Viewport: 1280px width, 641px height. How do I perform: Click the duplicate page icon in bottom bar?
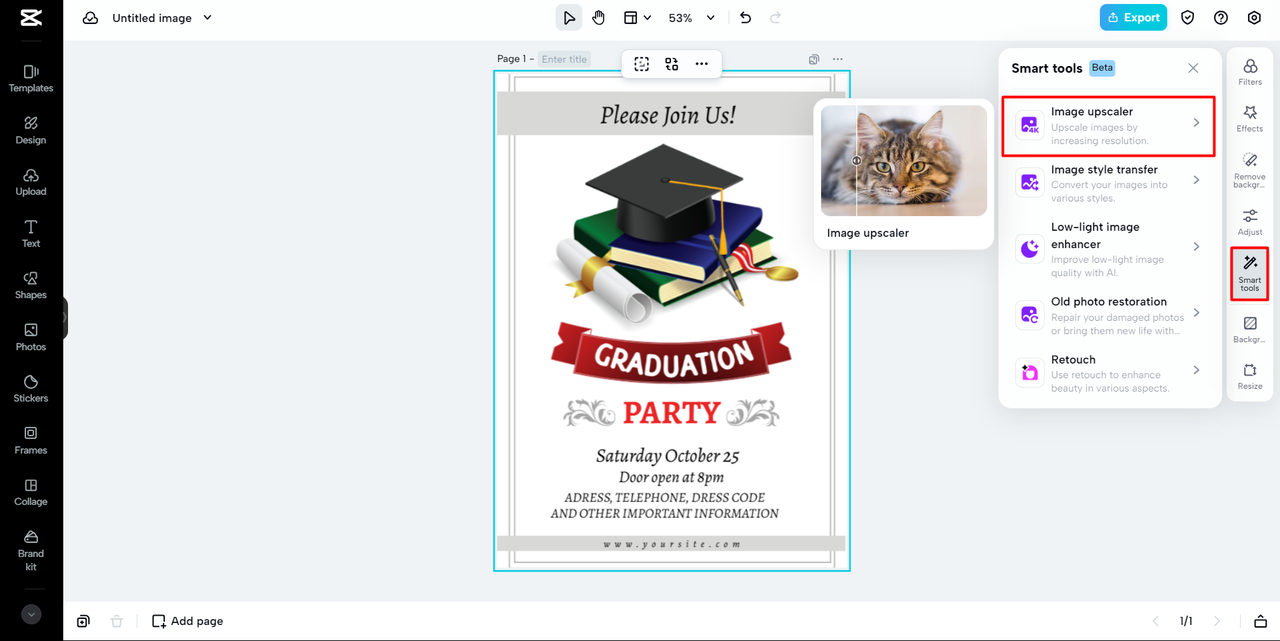84,621
